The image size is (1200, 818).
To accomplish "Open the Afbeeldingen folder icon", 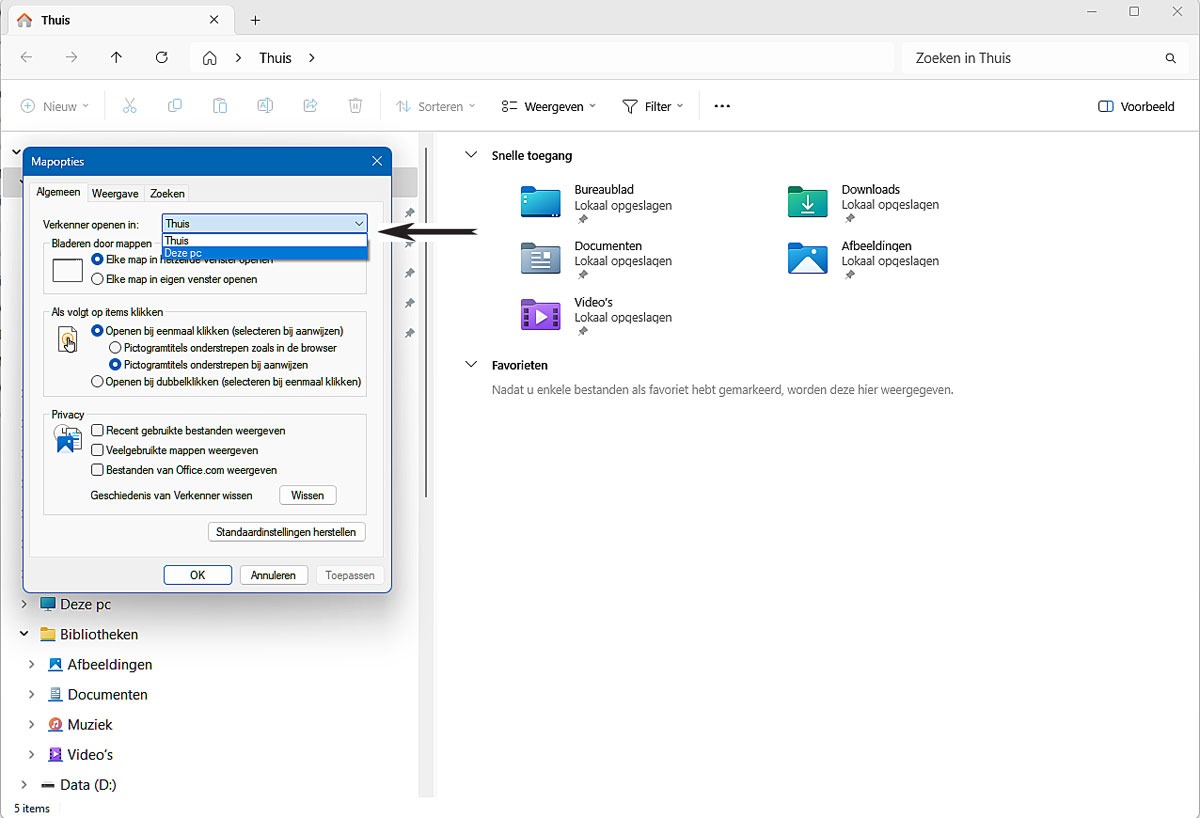I will click(x=808, y=258).
